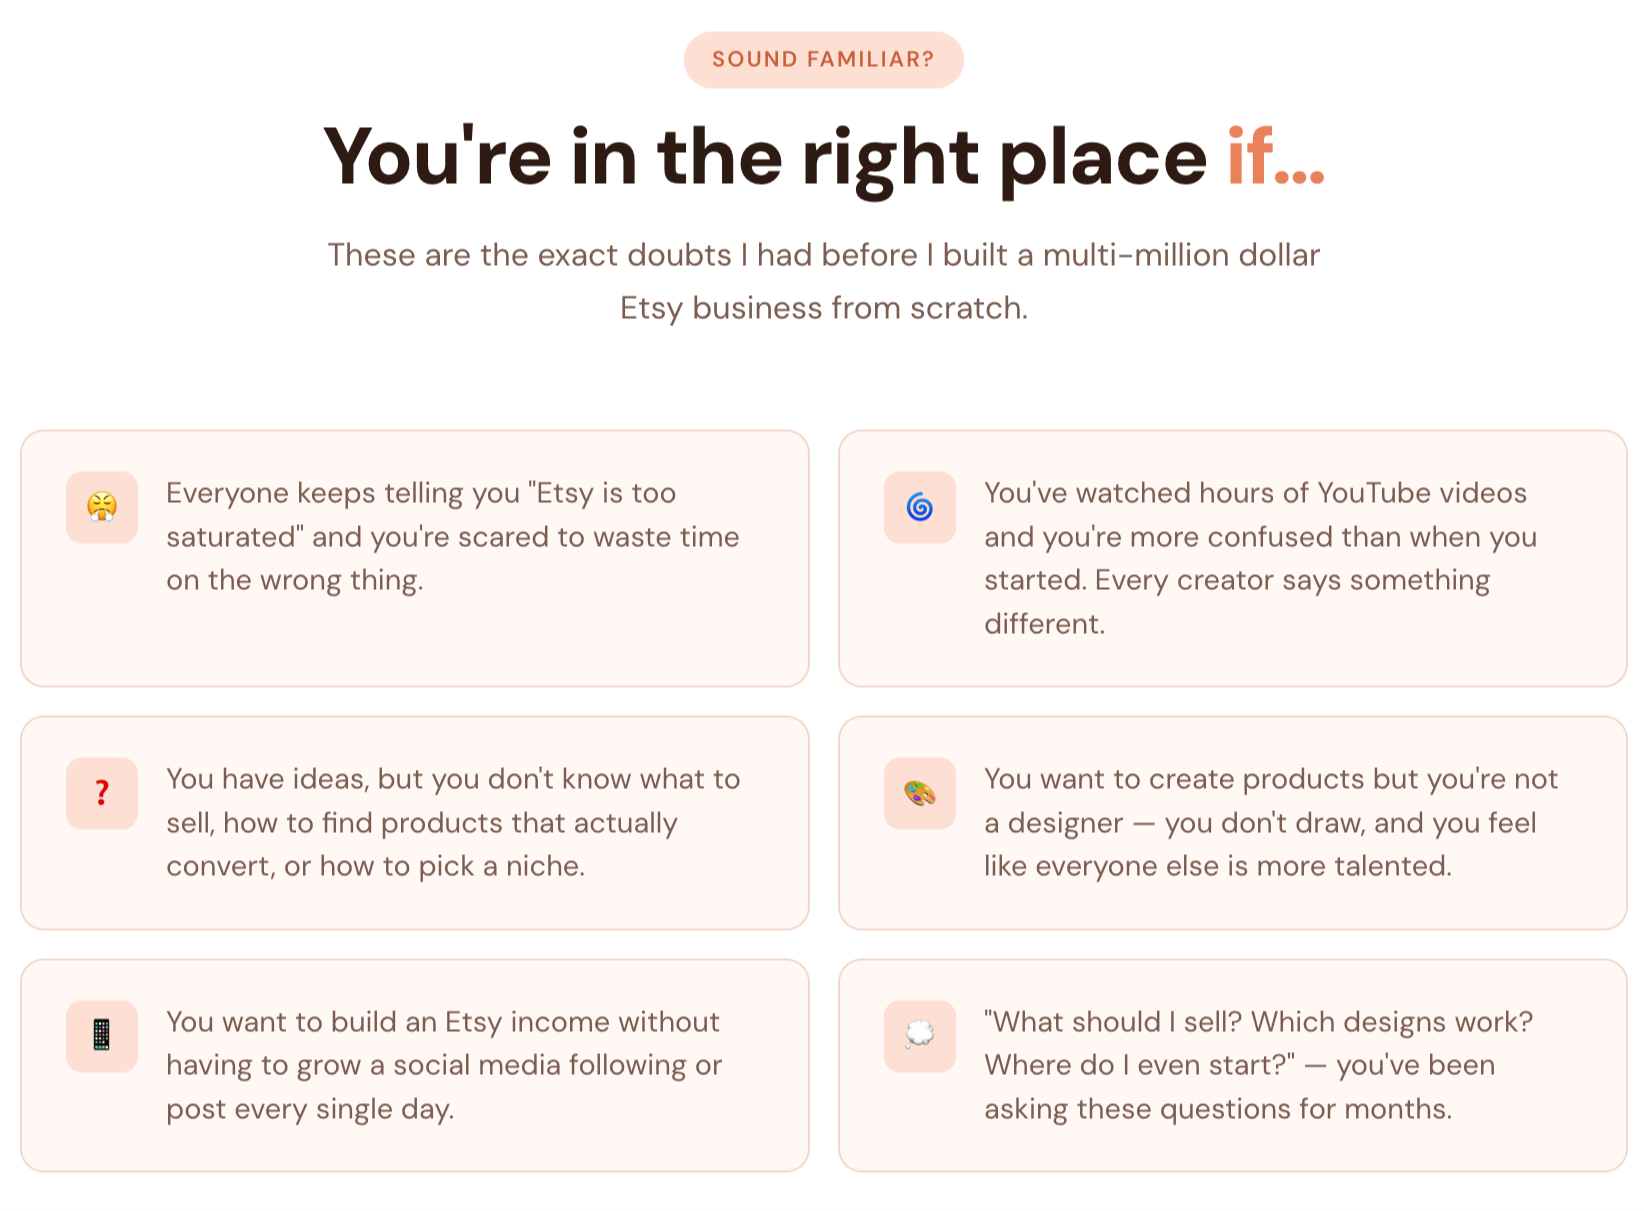
Task: Select the "You have ideas" card text
Action: coord(453,822)
